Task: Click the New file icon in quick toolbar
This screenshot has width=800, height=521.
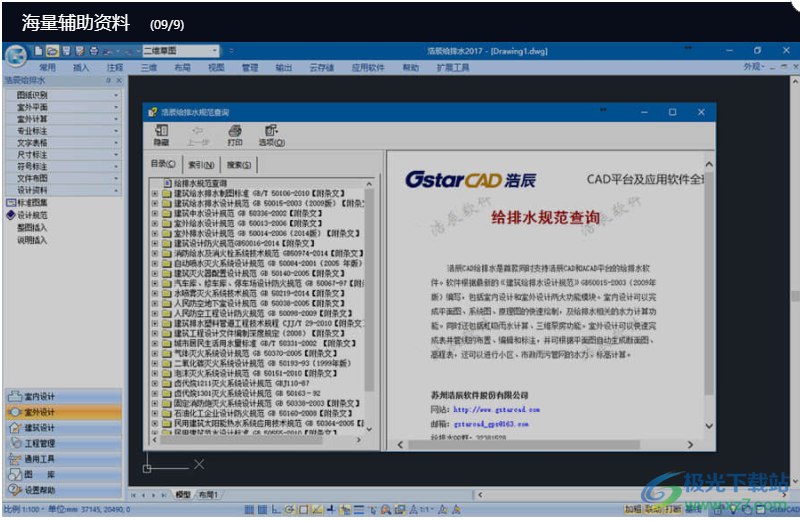Action: click(38, 51)
